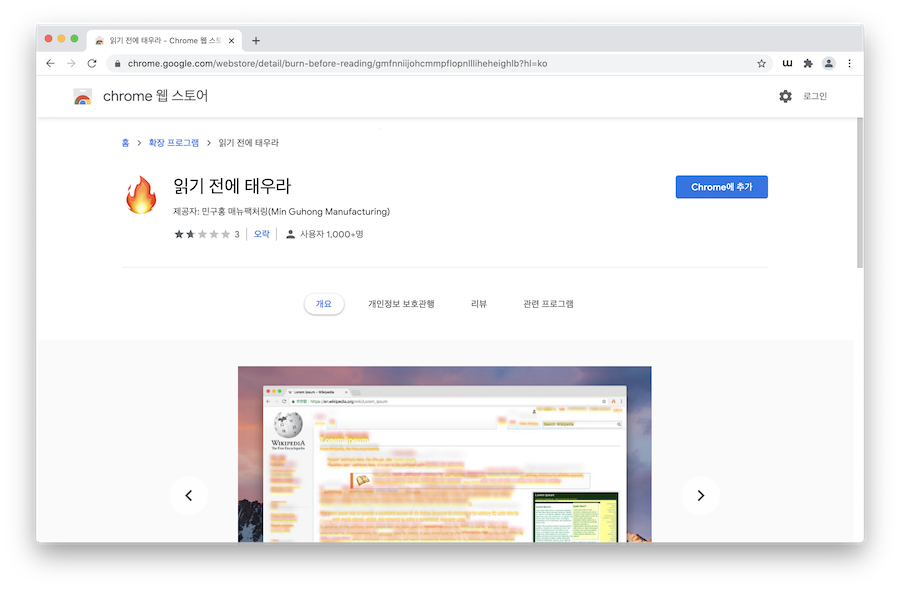Show the previous screenshot in carousel
The width and height of the screenshot is (900, 590).
188,495
